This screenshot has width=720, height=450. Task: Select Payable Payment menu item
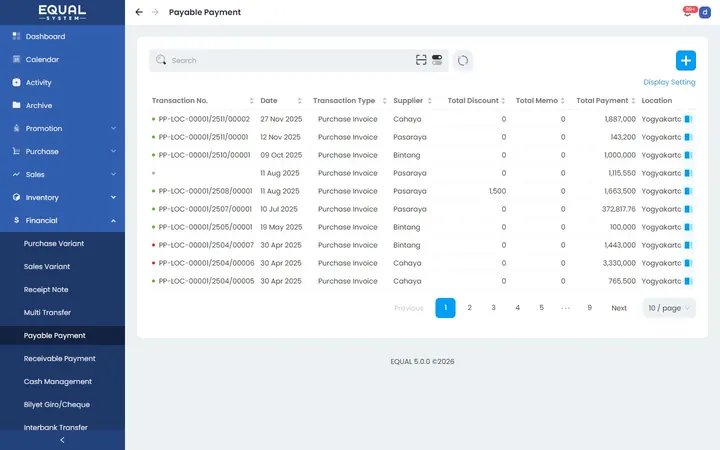pyautogui.click(x=55, y=335)
